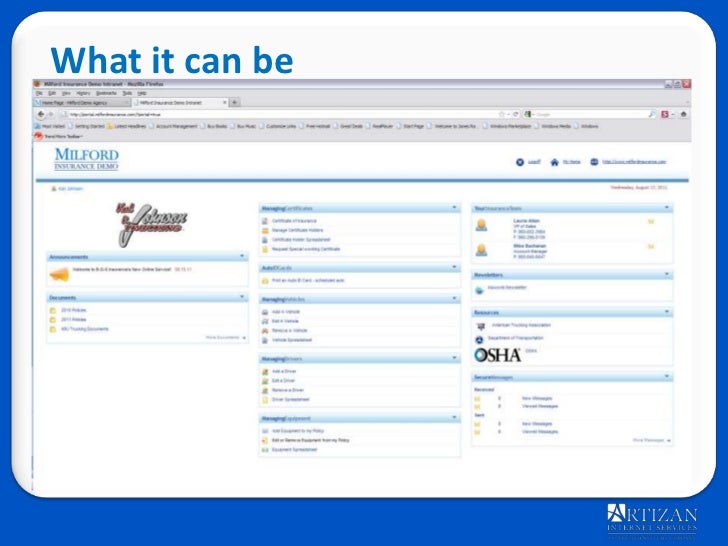Click Firefox home icon in toolbar
The height and width of the screenshot is (546, 728).
coord(683,114)
